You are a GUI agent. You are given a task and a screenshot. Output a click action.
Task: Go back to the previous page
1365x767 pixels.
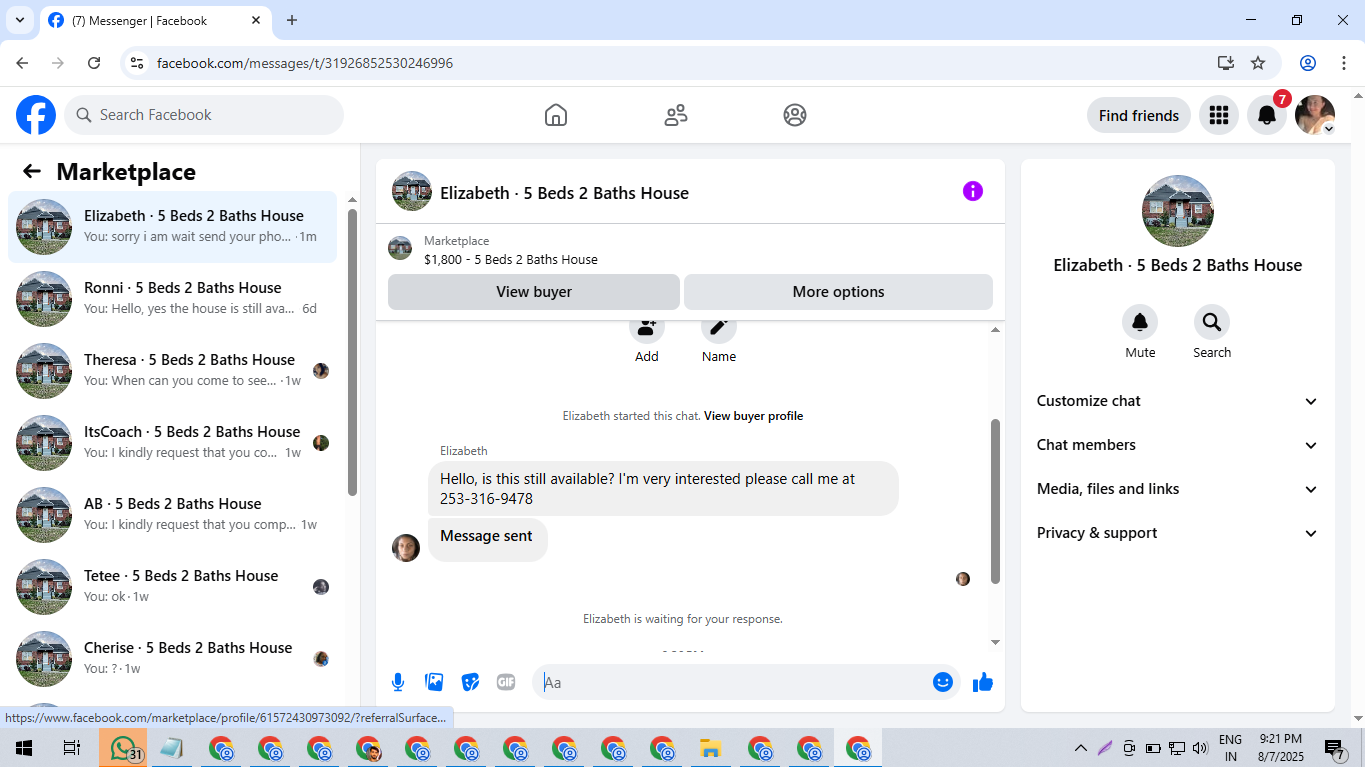point(22,63)
